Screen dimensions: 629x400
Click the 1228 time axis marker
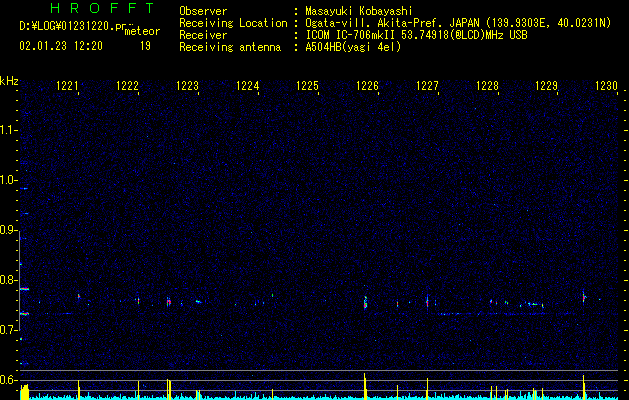tap(487, 86)
